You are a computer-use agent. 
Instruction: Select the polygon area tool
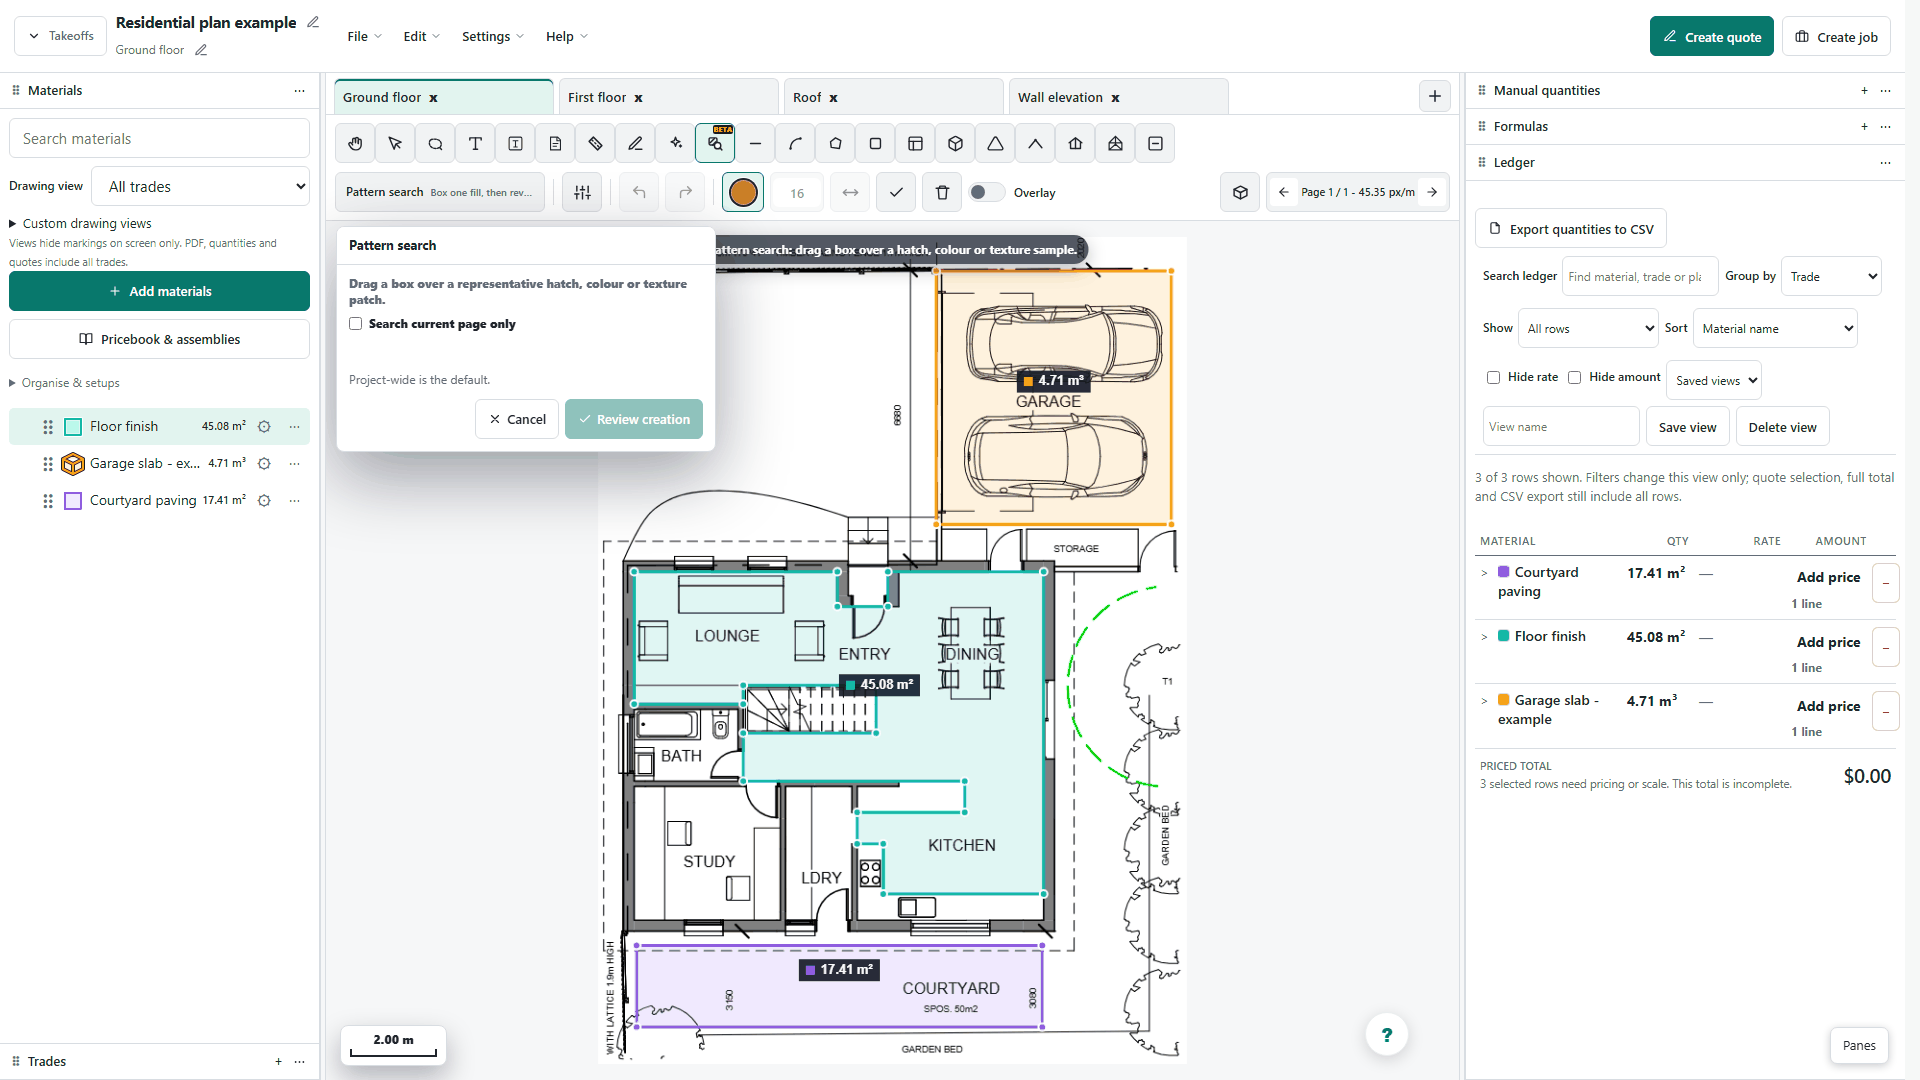click(835, 144)
